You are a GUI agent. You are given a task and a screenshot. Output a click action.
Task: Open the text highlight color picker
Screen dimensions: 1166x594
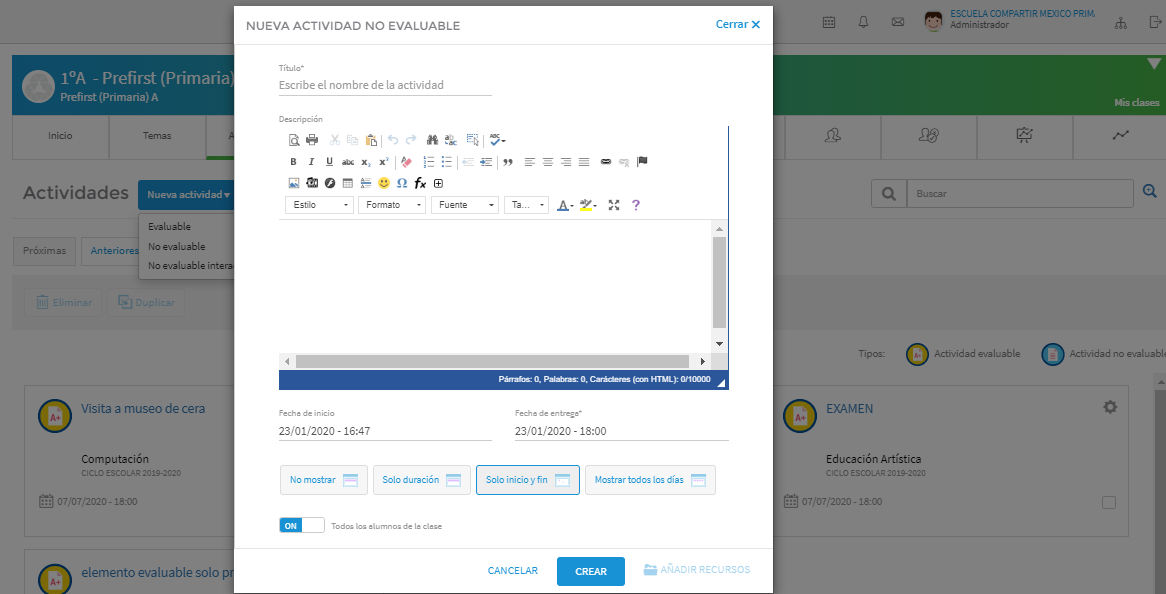point(587,205)
